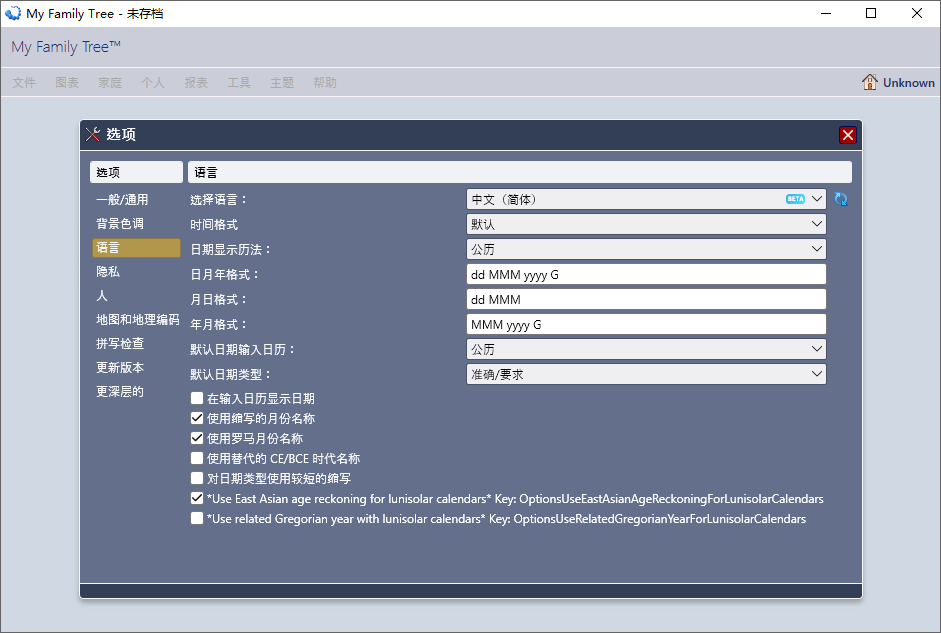Maximize the My Family Tree window
The image size is (941, 633).
tap(871, 13)
